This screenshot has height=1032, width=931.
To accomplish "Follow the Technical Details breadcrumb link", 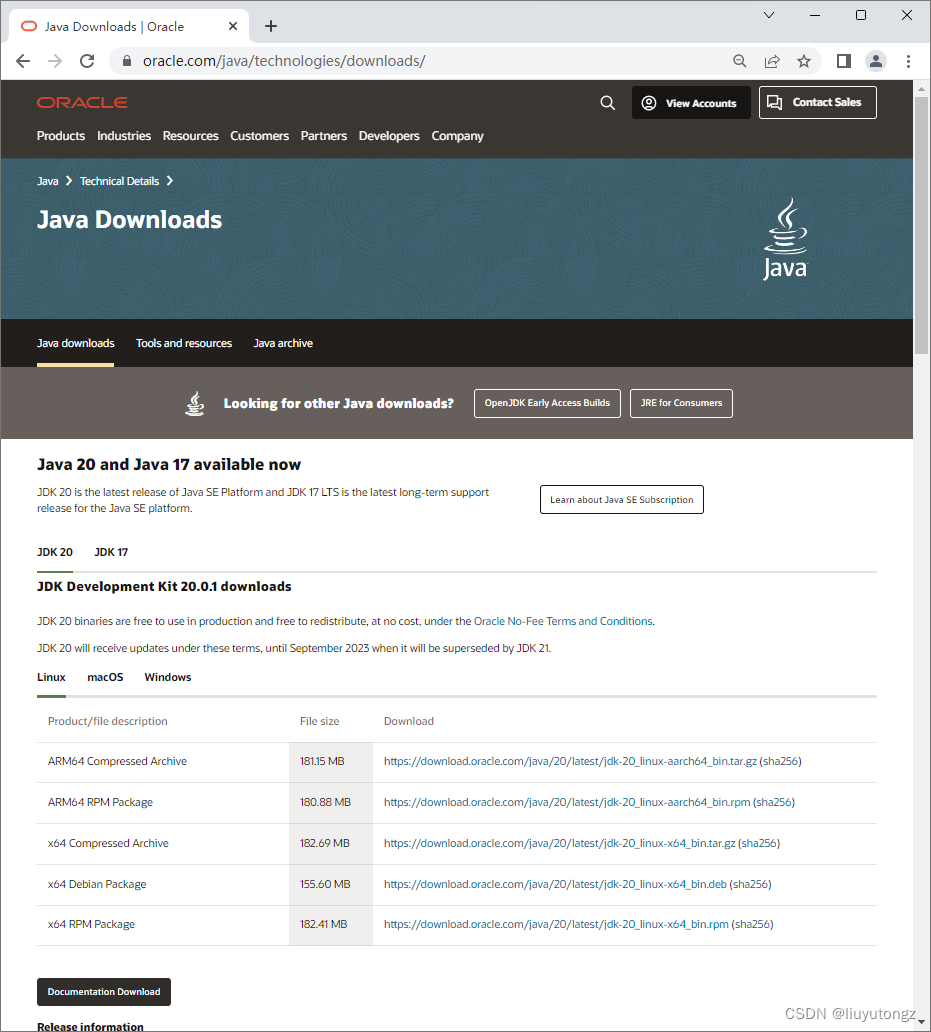I will (119, 181).
